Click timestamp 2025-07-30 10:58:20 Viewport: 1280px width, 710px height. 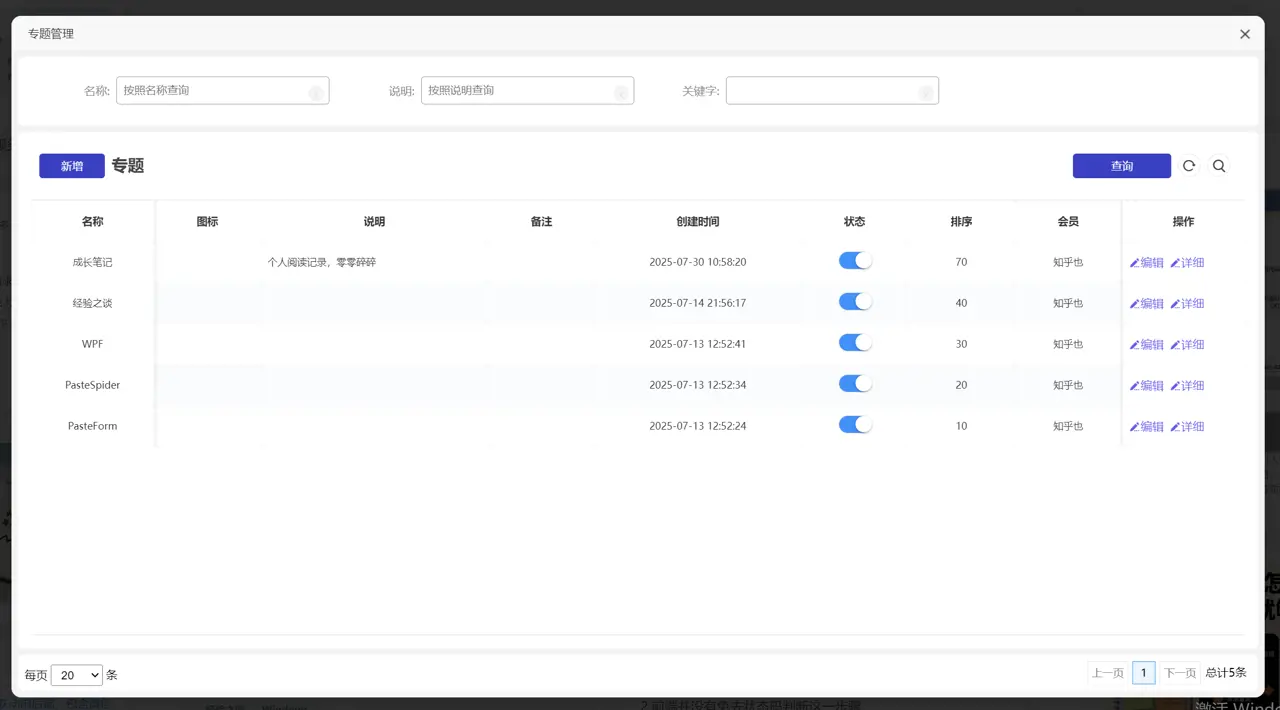point(698,262)
